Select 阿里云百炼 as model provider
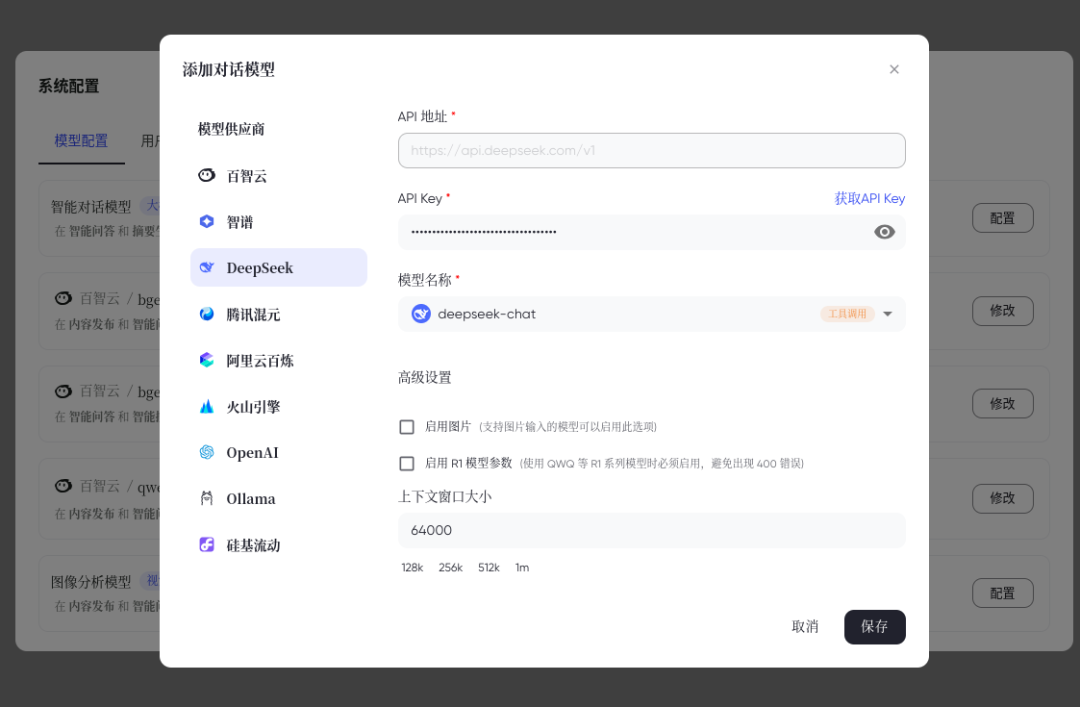1080x707 pixels. (278, 360)
